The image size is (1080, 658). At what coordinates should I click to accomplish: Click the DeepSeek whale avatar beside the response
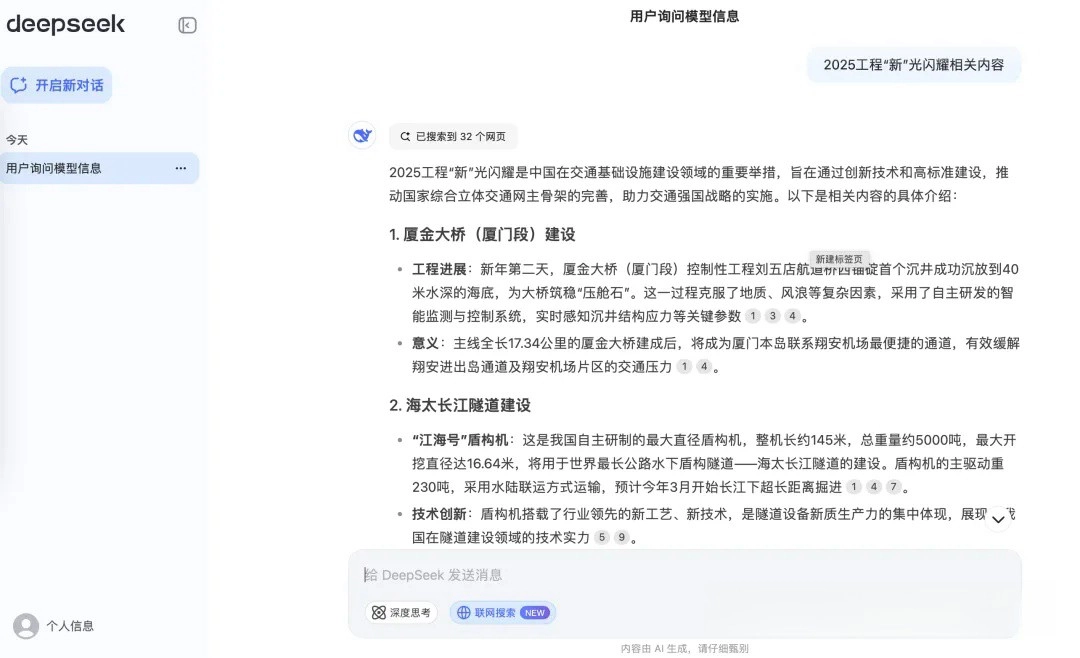coord(362,136)
